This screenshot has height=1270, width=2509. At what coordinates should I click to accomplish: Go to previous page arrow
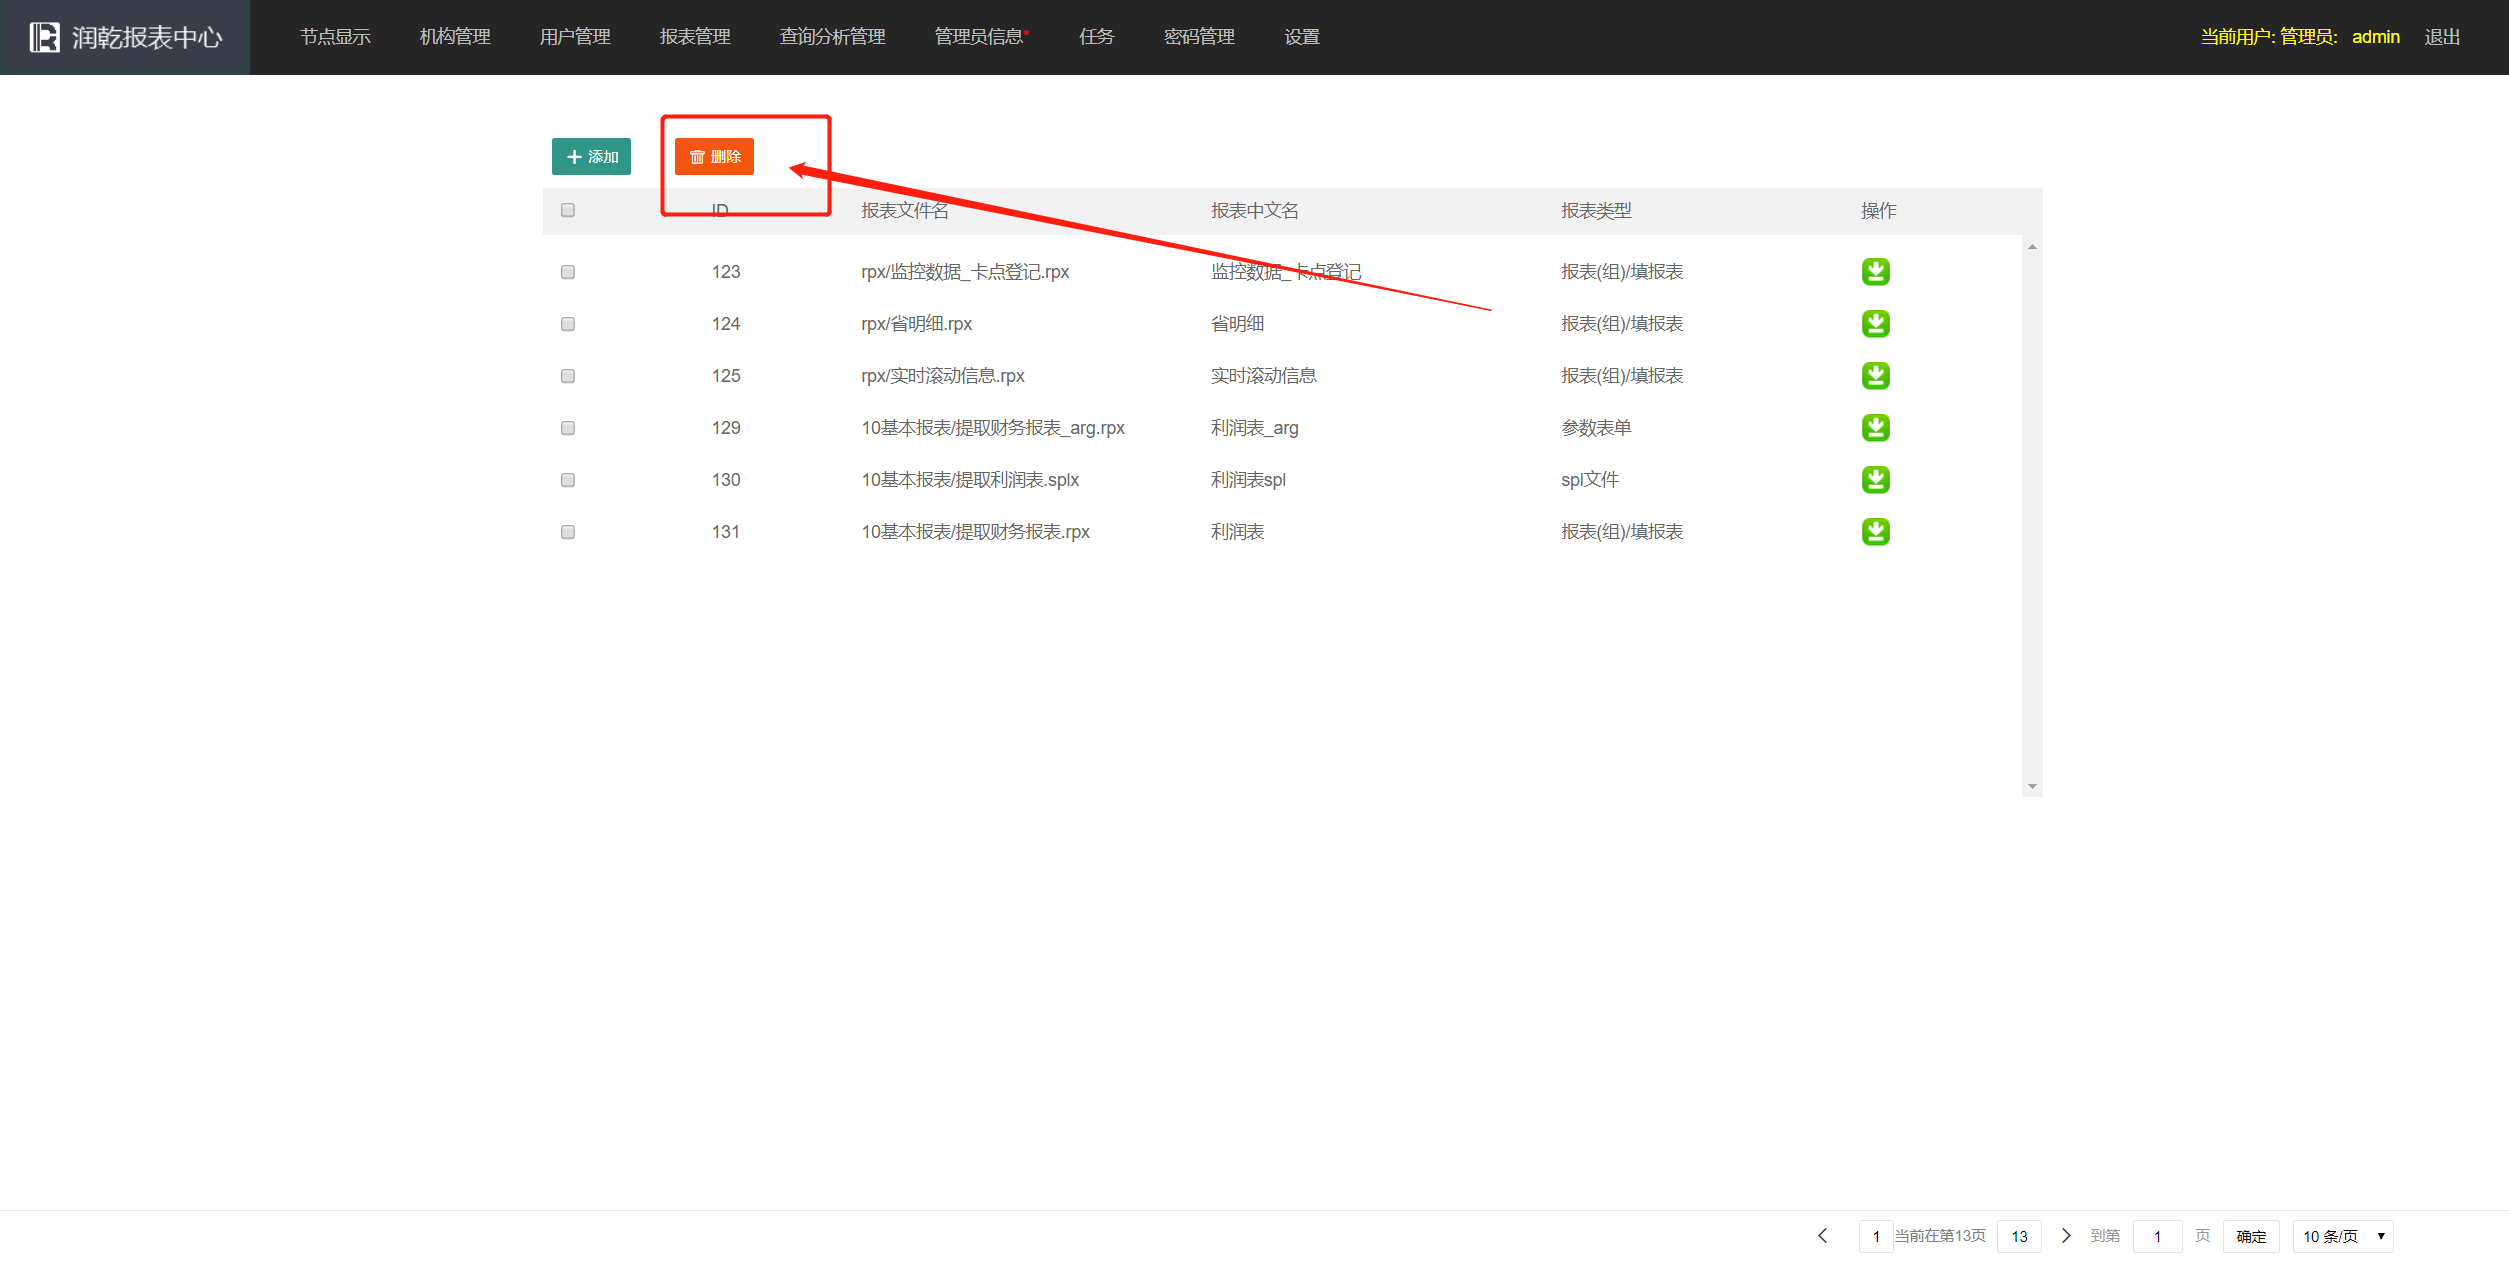click(1822, 1236)
